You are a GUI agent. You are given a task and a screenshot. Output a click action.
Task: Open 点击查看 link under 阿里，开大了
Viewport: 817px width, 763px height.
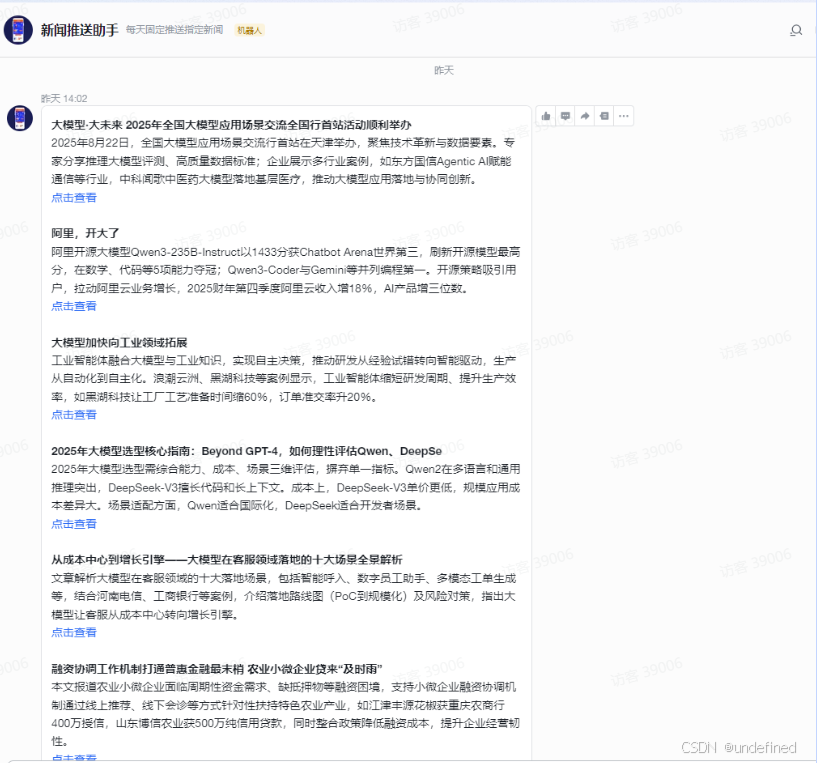pyautogui.click(x=74, y=306)
